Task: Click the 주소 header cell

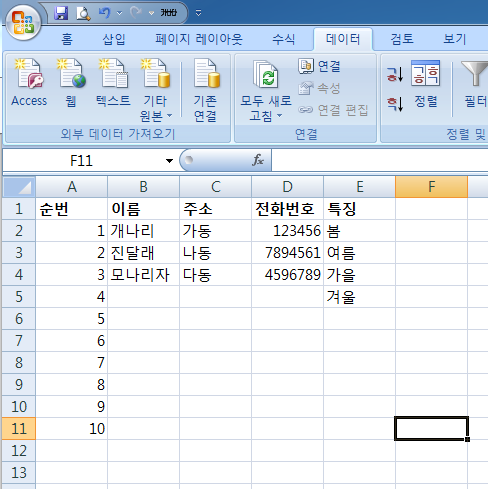Action: point(216,209)
